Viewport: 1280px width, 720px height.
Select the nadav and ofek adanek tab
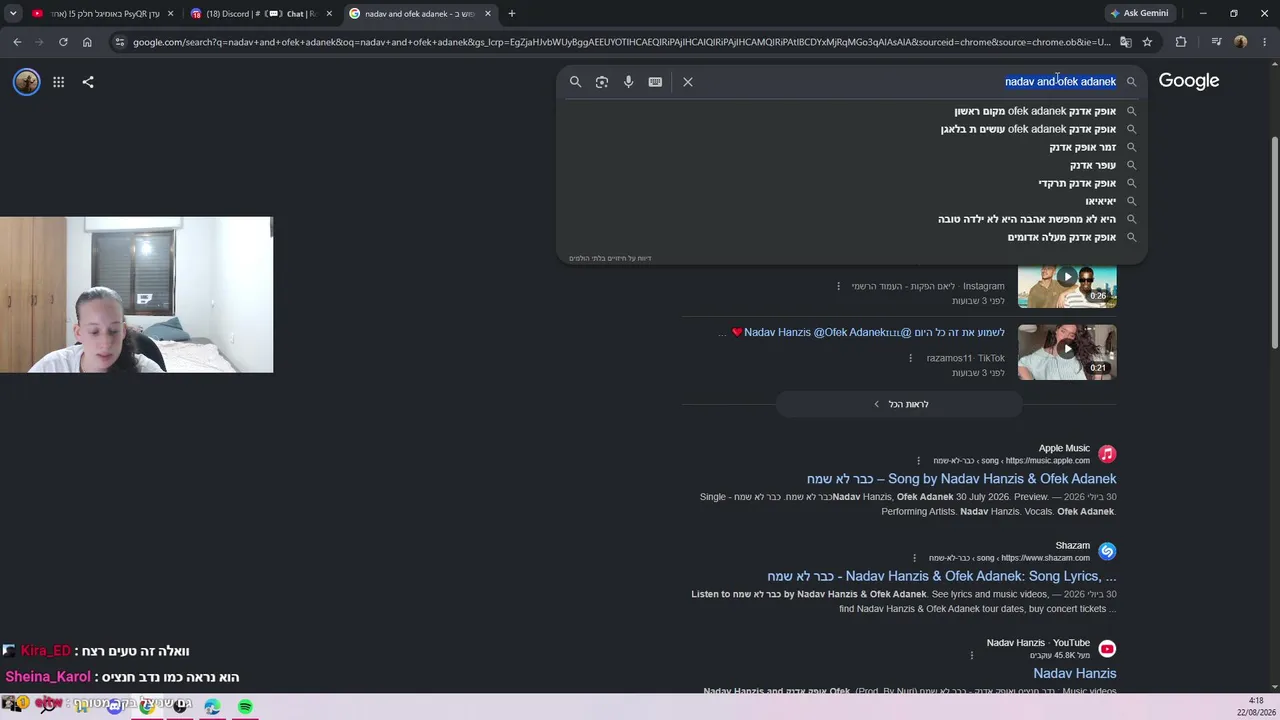(419, 14)
